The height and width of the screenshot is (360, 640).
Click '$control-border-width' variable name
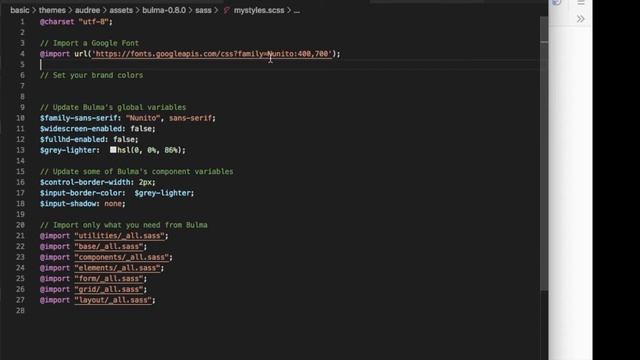point(85,182)
